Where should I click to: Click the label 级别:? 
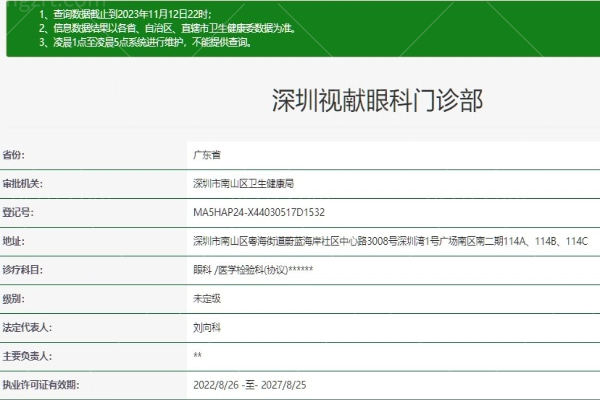tap(13, 299)
